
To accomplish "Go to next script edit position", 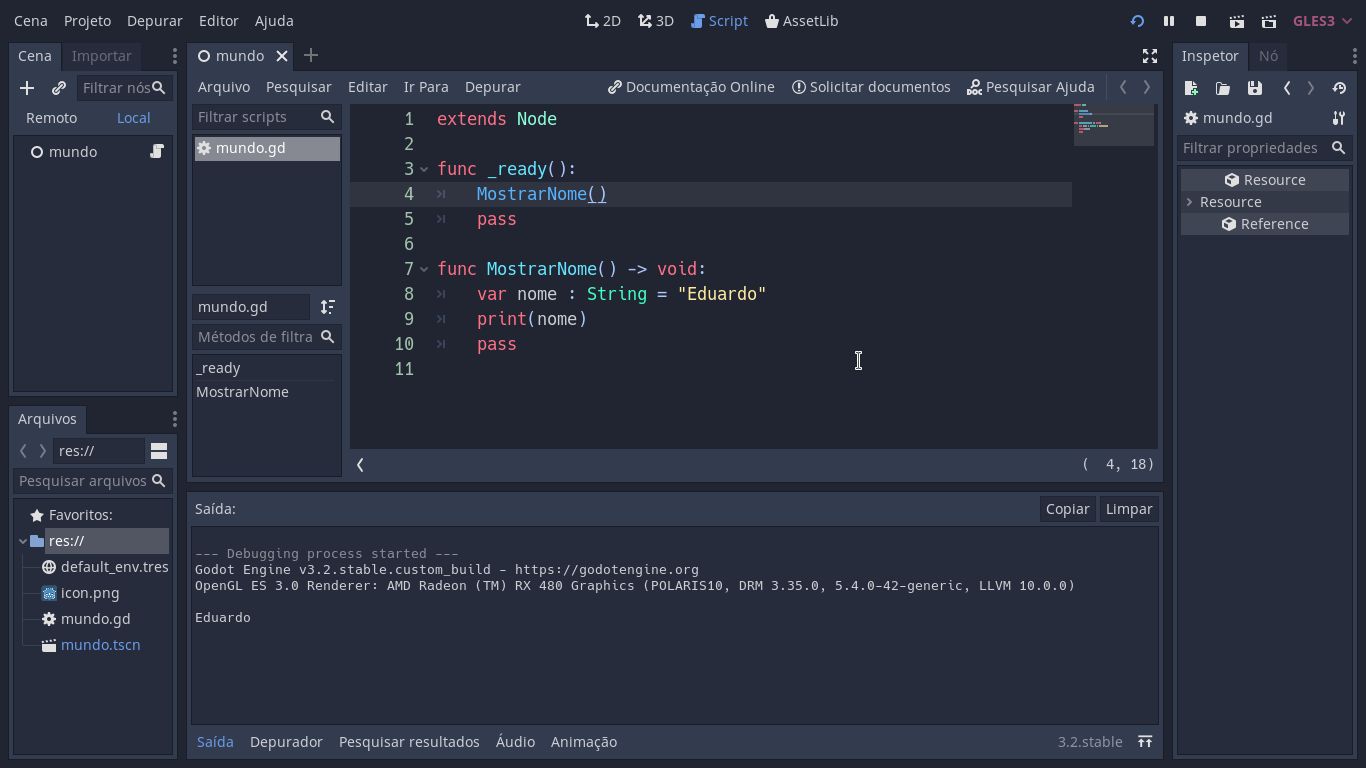I will coord(1147,87).
